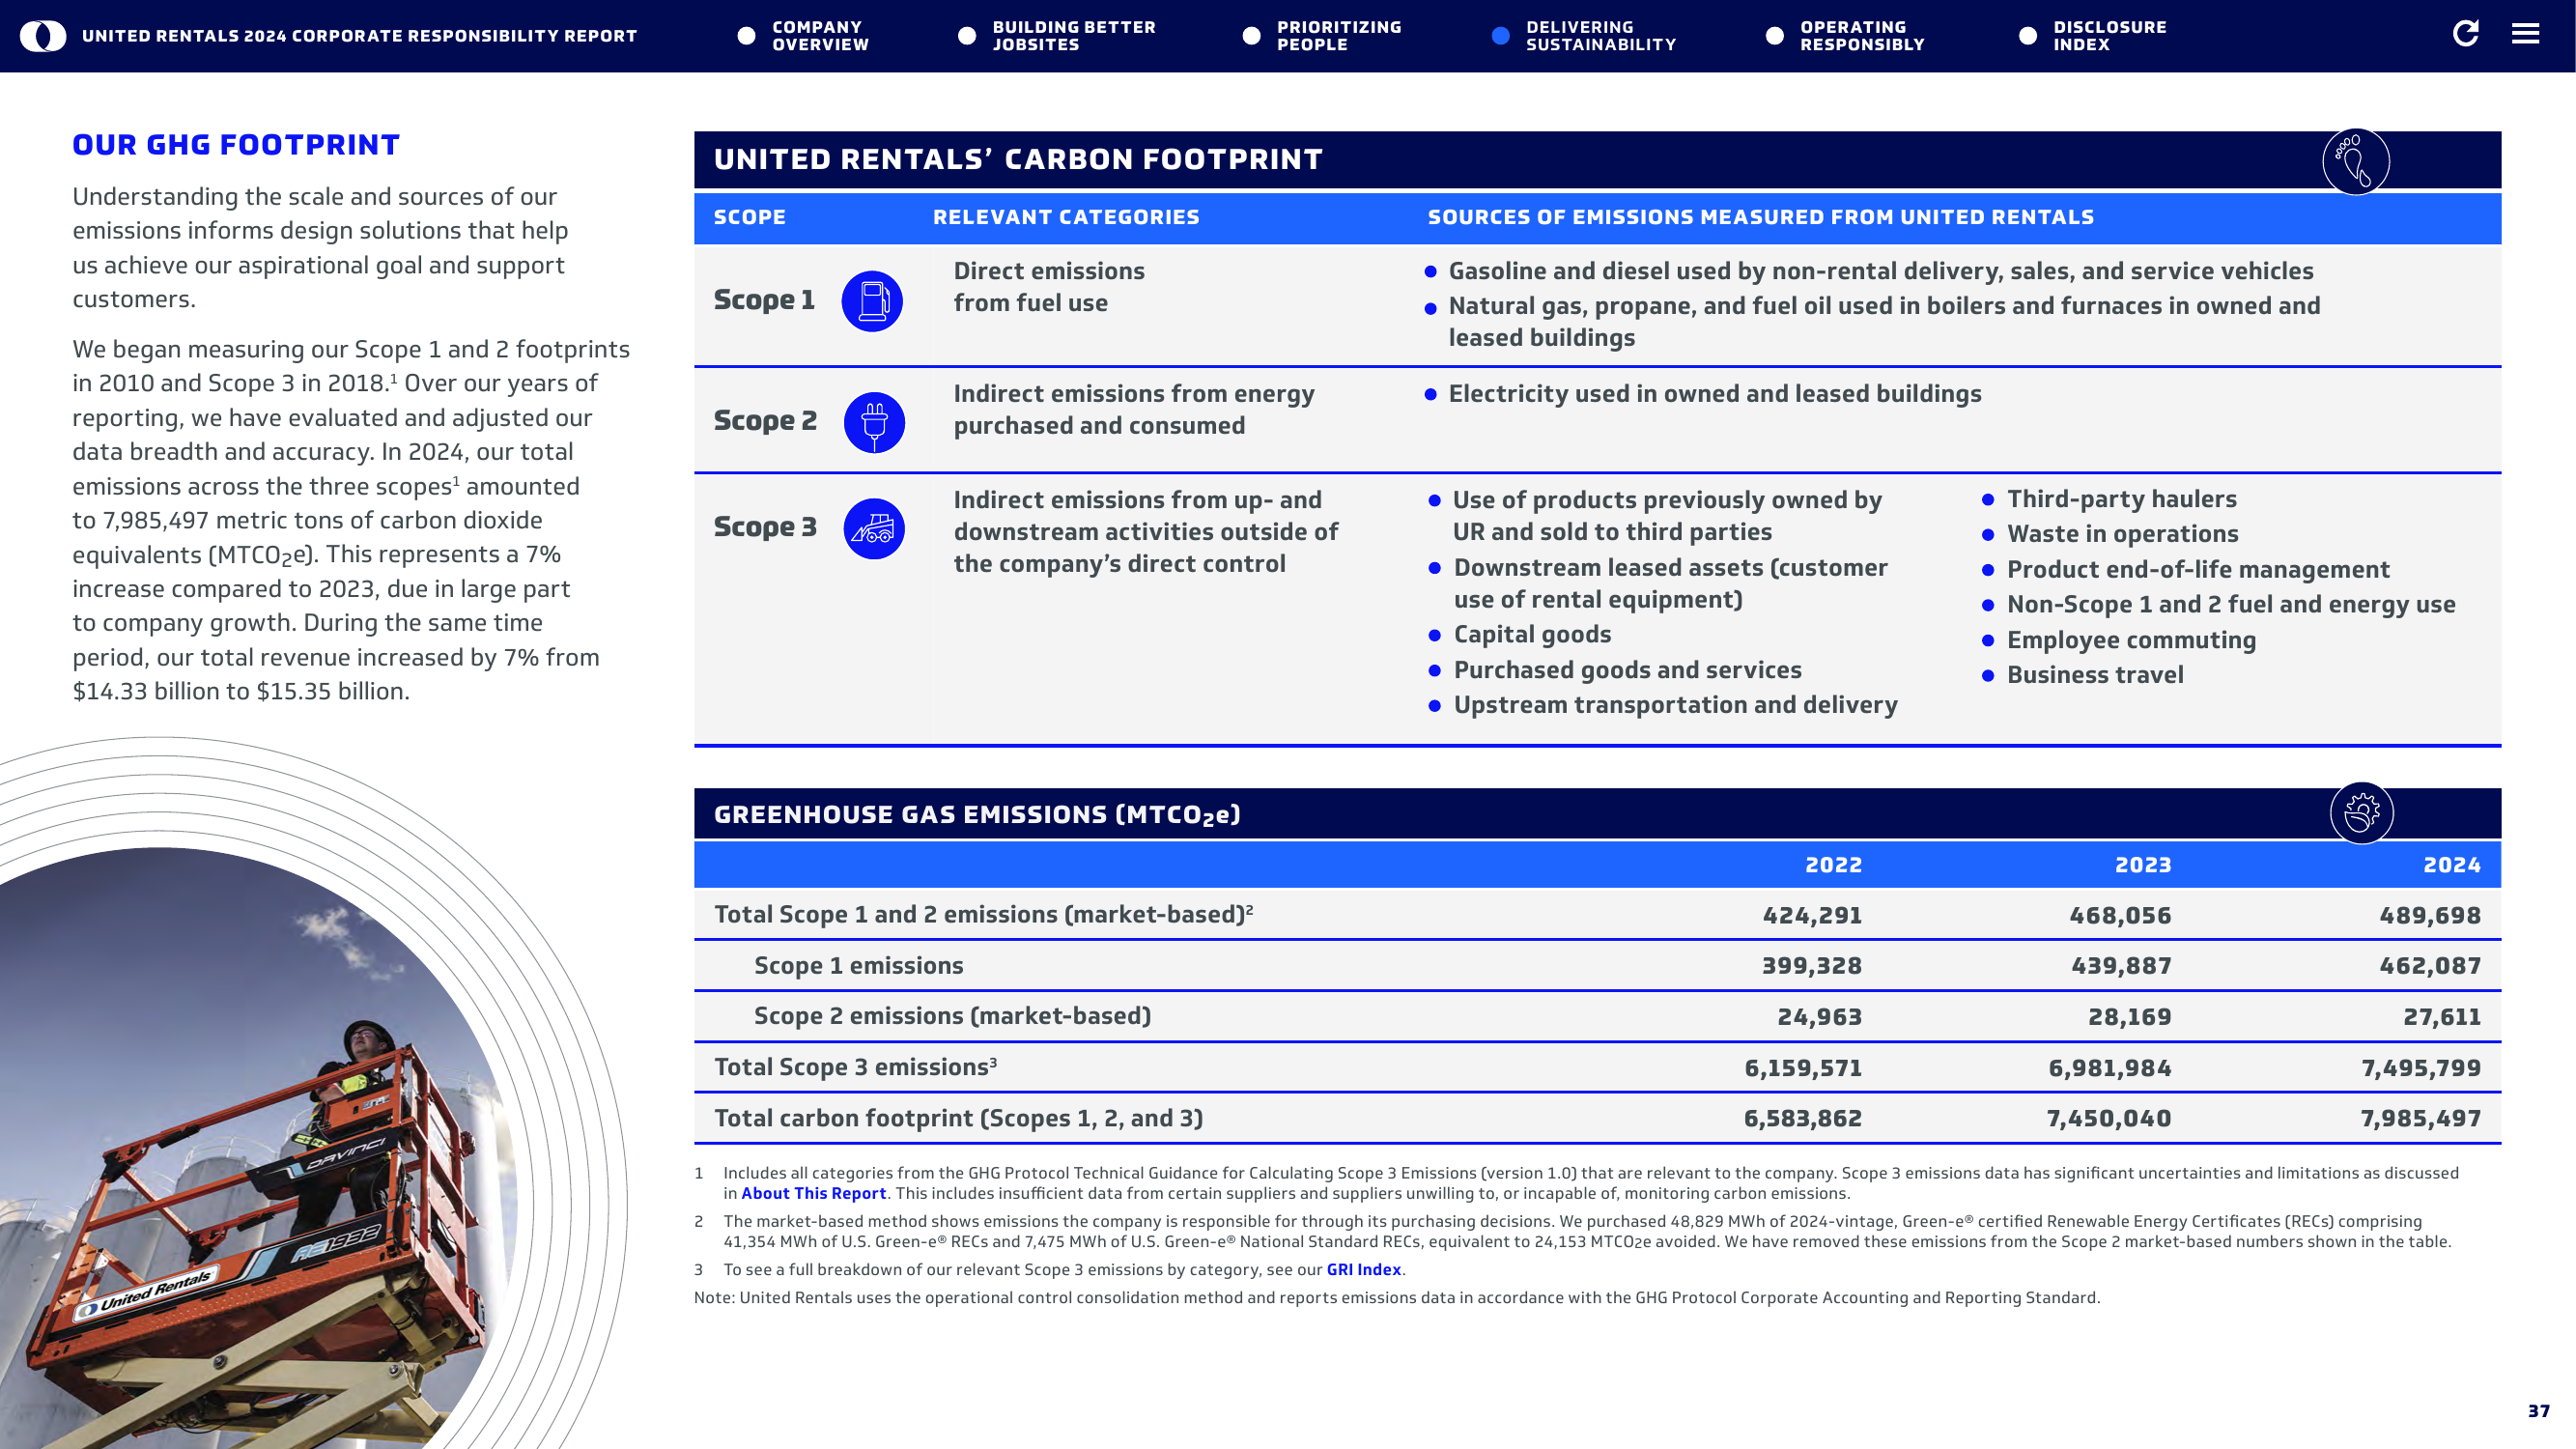Click the 2023 total value 7,450,040
Screen dimensions: 2576x1449
tap(2109, 1119)
